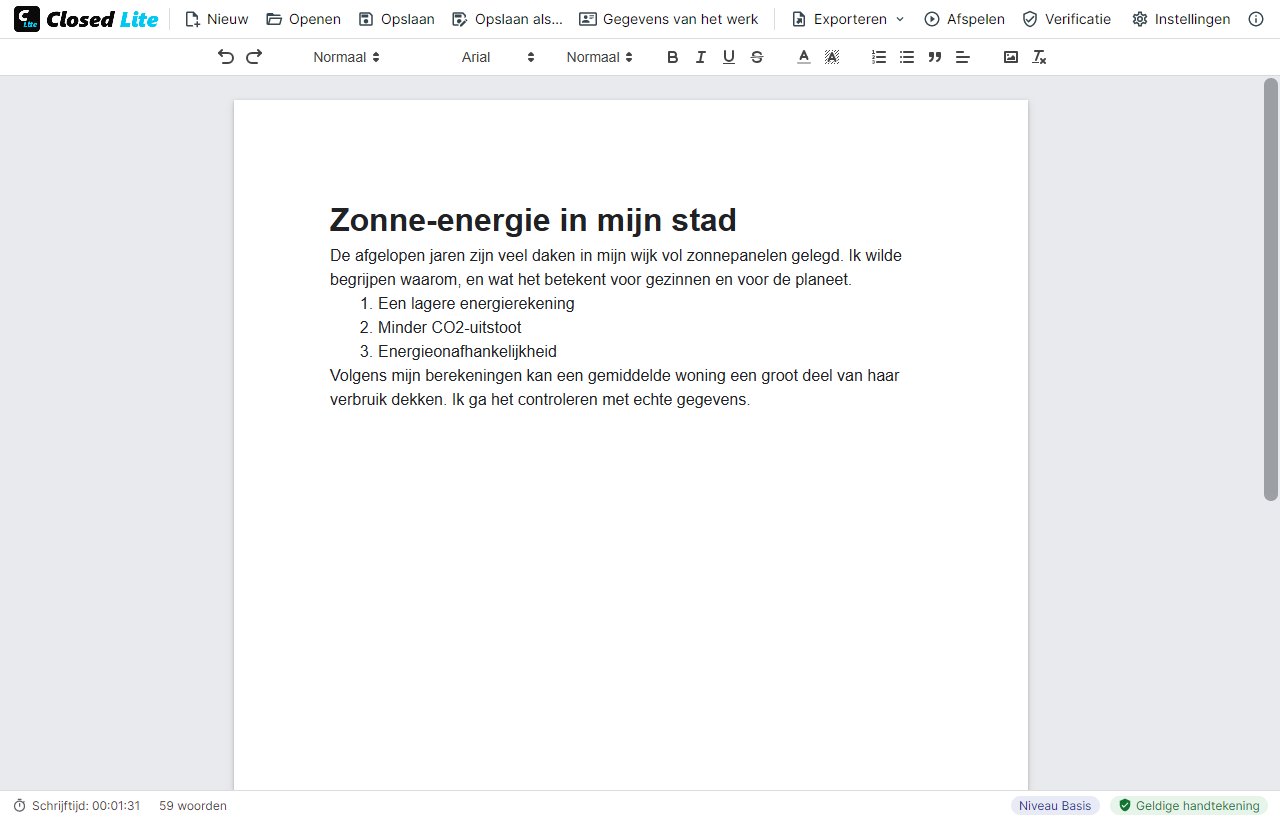Screen dimensions: 1280x820
Task: Open the text background highlight picker
Action: 831,57
